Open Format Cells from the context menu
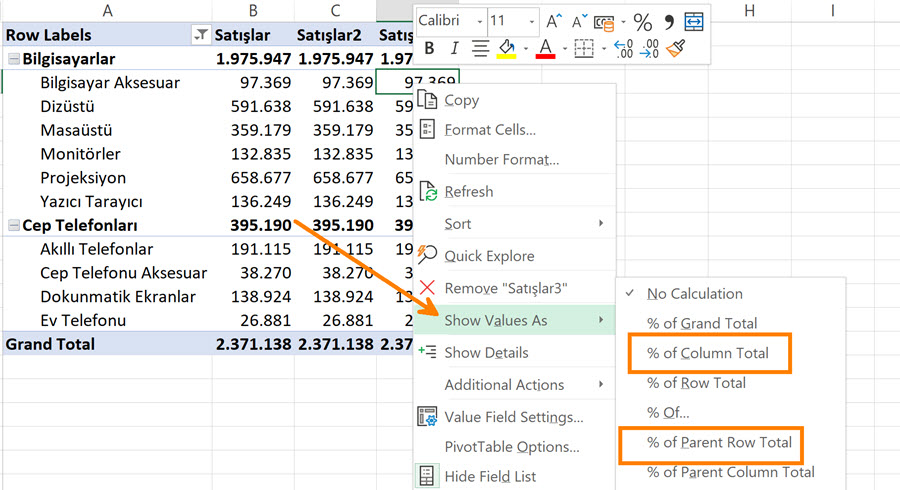The width and height of the screenshot is (900, 490). (490, 130)
